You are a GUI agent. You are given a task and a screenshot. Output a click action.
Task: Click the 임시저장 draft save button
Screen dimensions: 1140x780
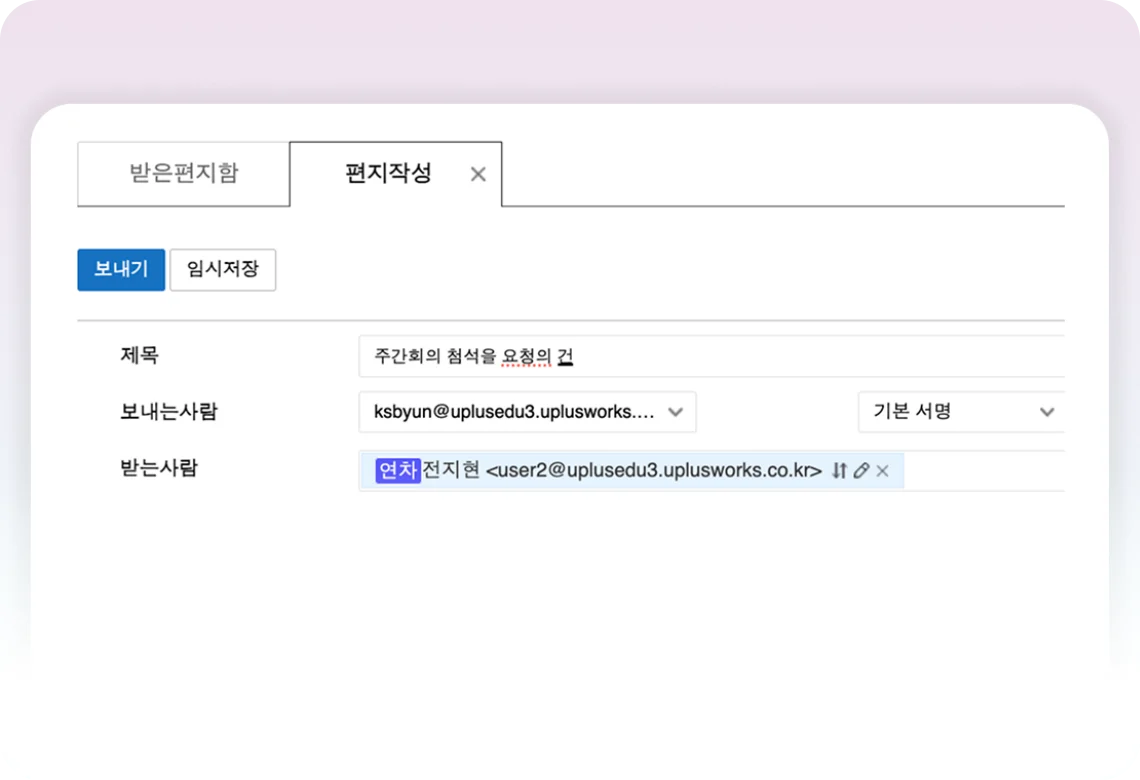pos(223,270)
